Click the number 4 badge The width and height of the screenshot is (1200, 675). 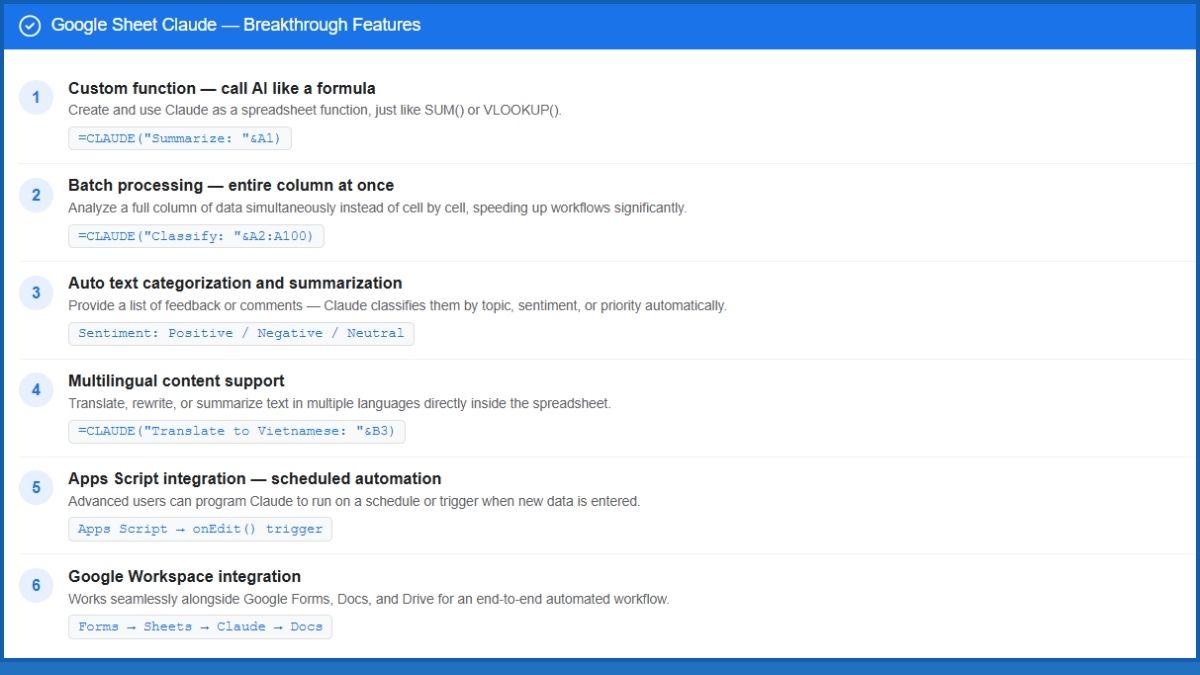(x=36, y=390)
